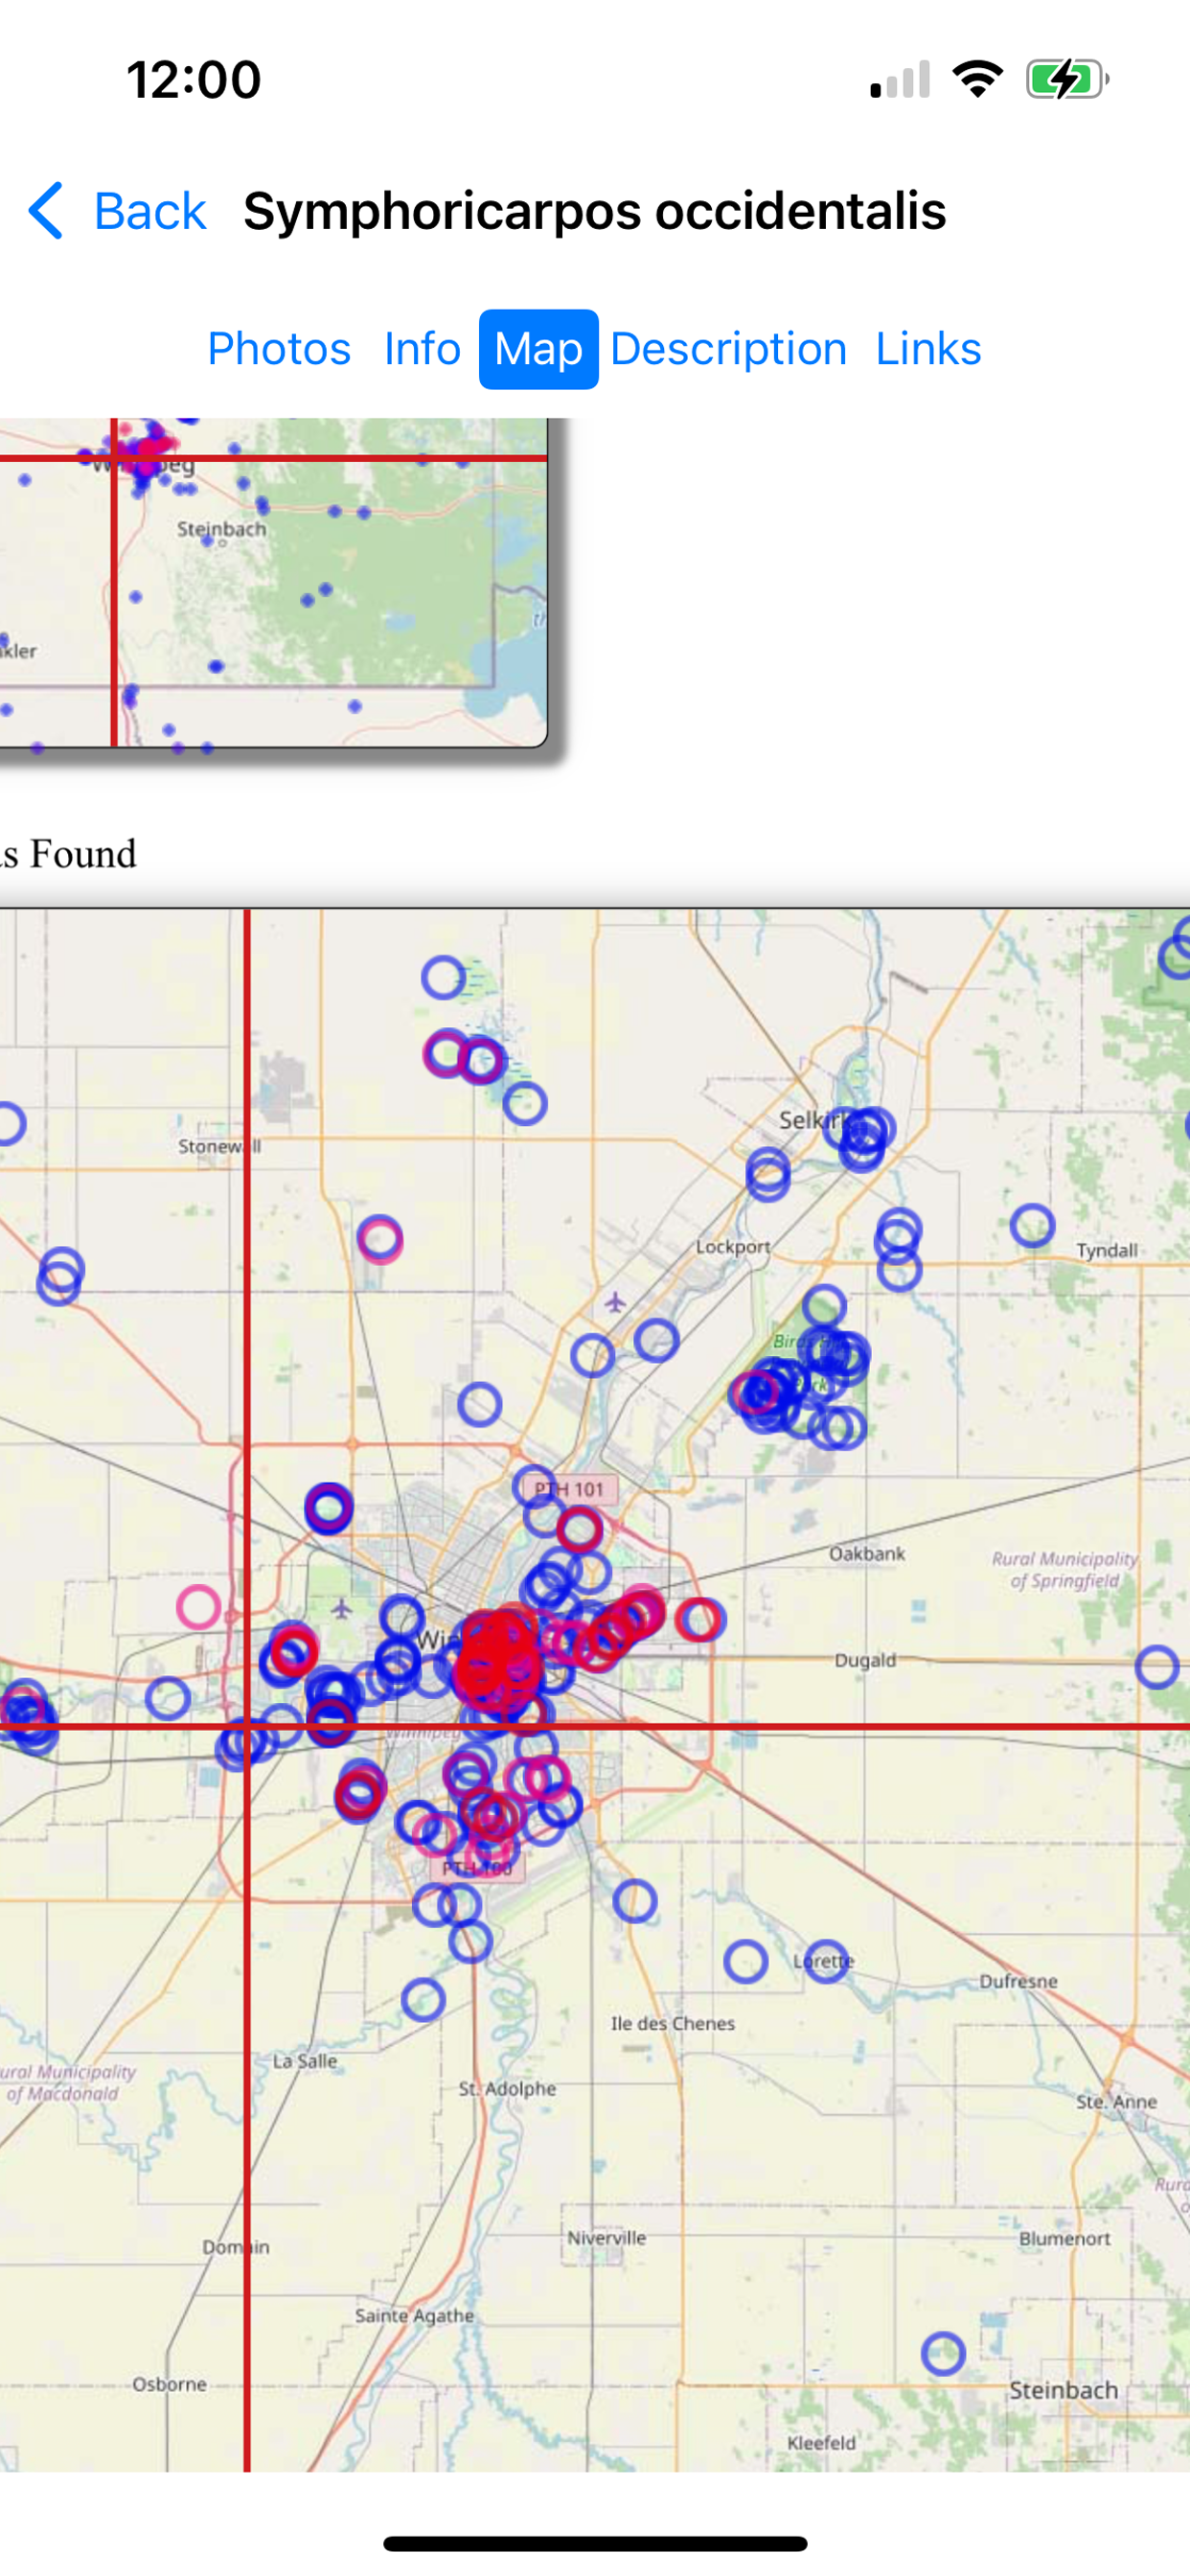Click the Lorette label on the map
This screenshot has height=2576, width=1190.
pyautogui.click(x=824, y=1961)
